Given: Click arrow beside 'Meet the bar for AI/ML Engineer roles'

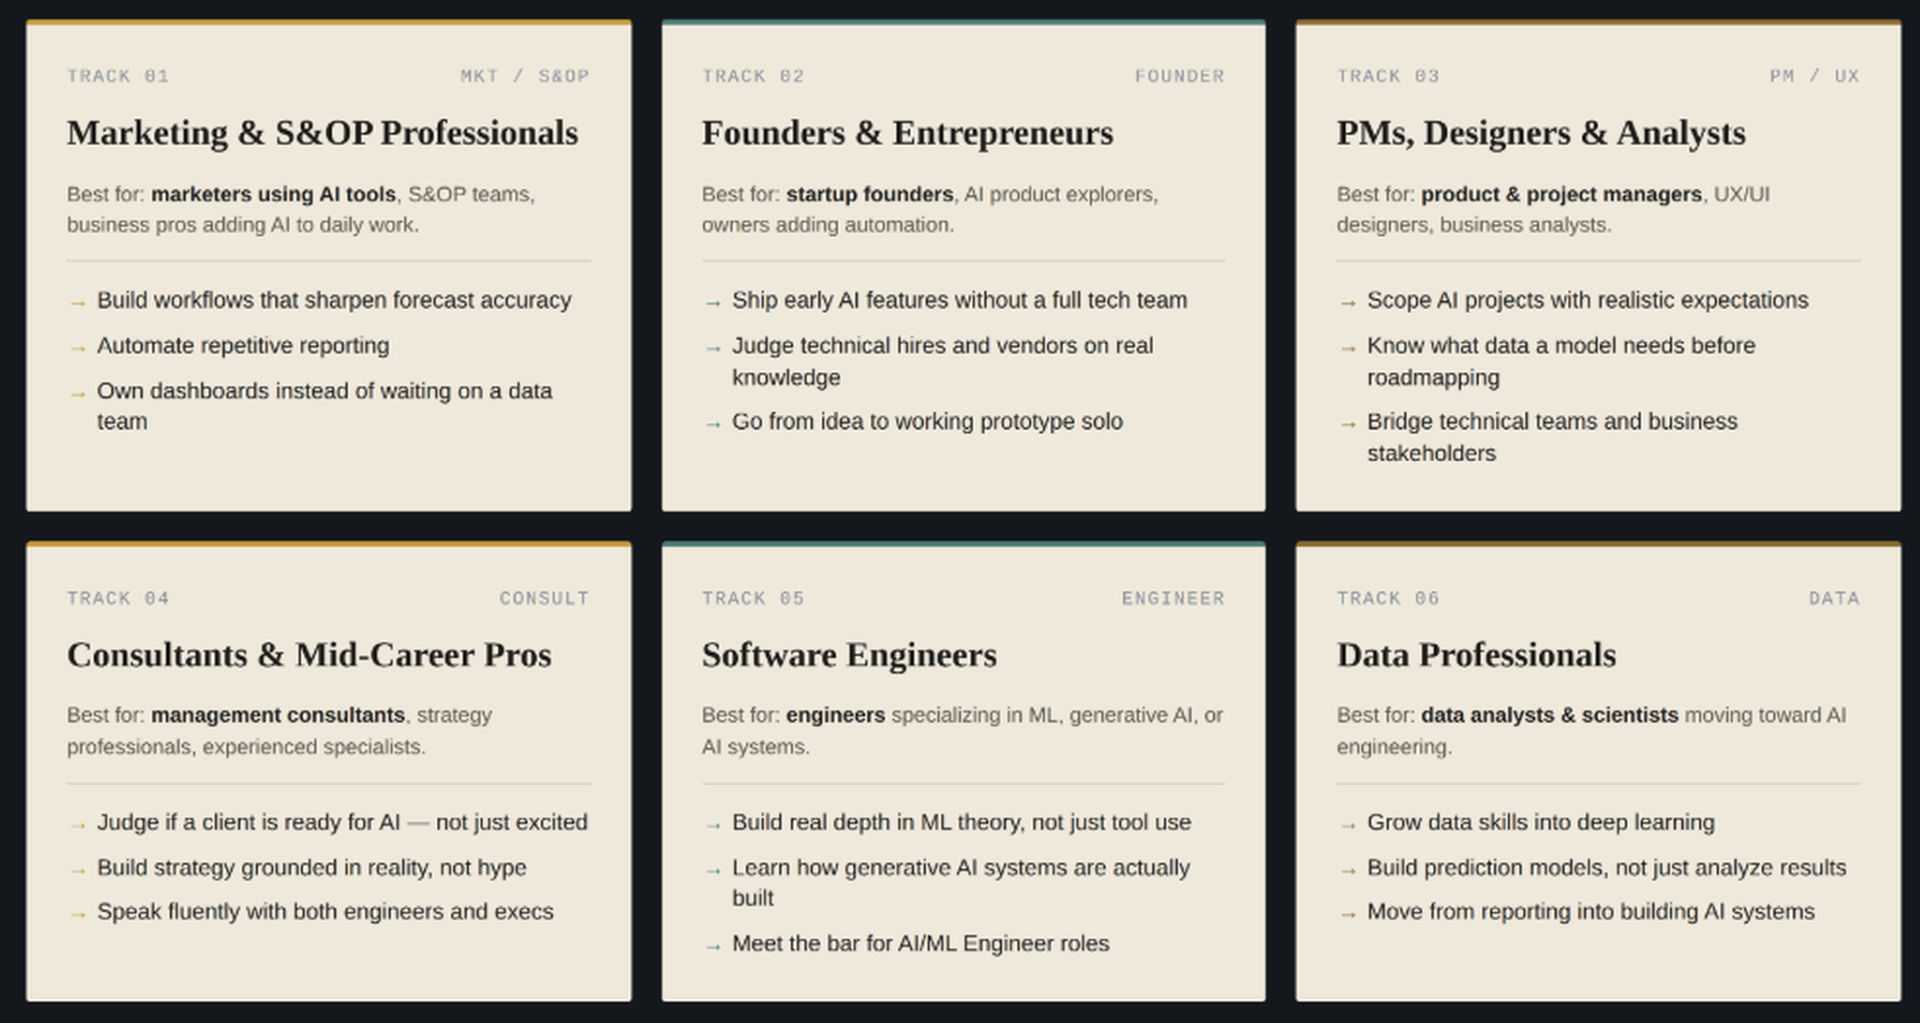Looking at the screenshot, I should (712, 947).
